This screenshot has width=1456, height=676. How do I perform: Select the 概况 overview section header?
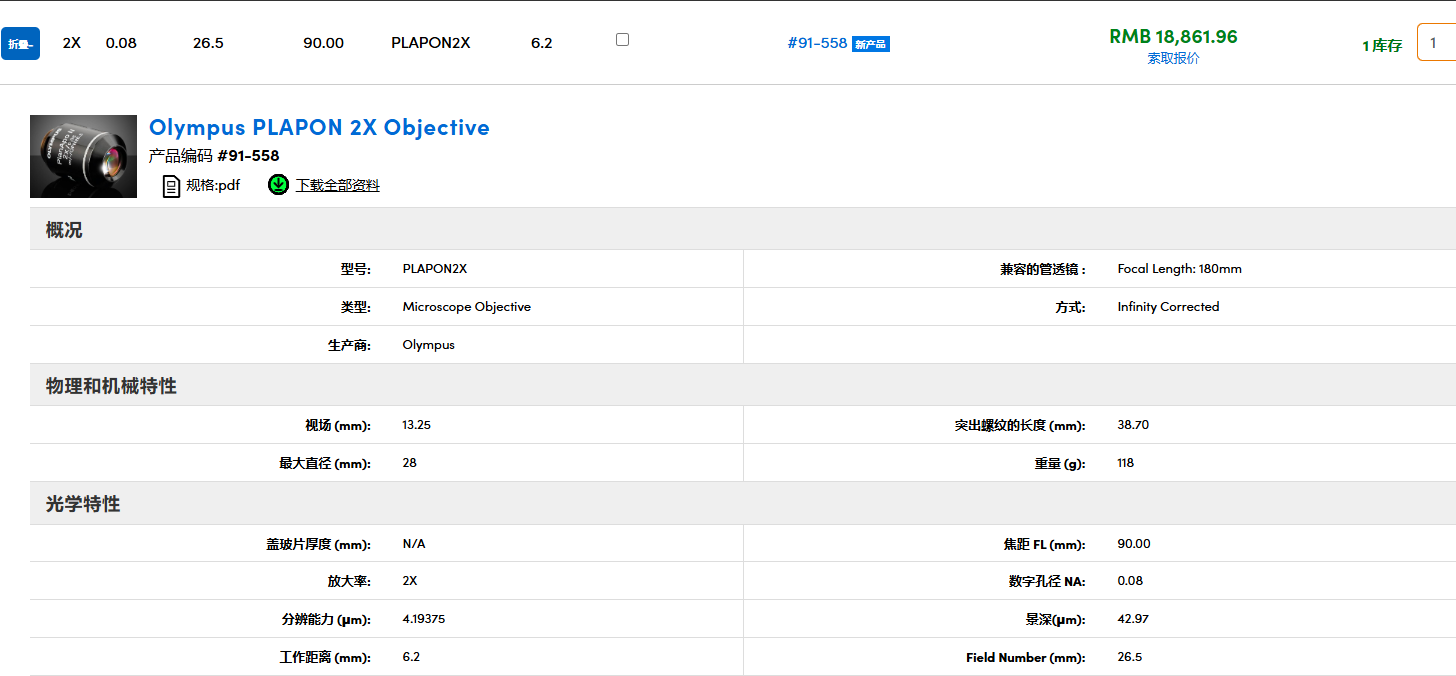point(64,230)
